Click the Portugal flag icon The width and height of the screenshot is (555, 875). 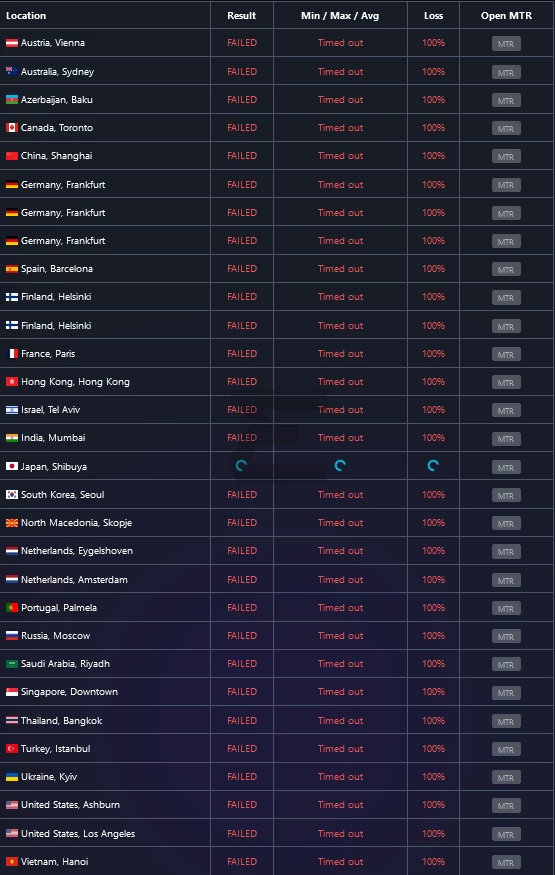tap(12, 608)
